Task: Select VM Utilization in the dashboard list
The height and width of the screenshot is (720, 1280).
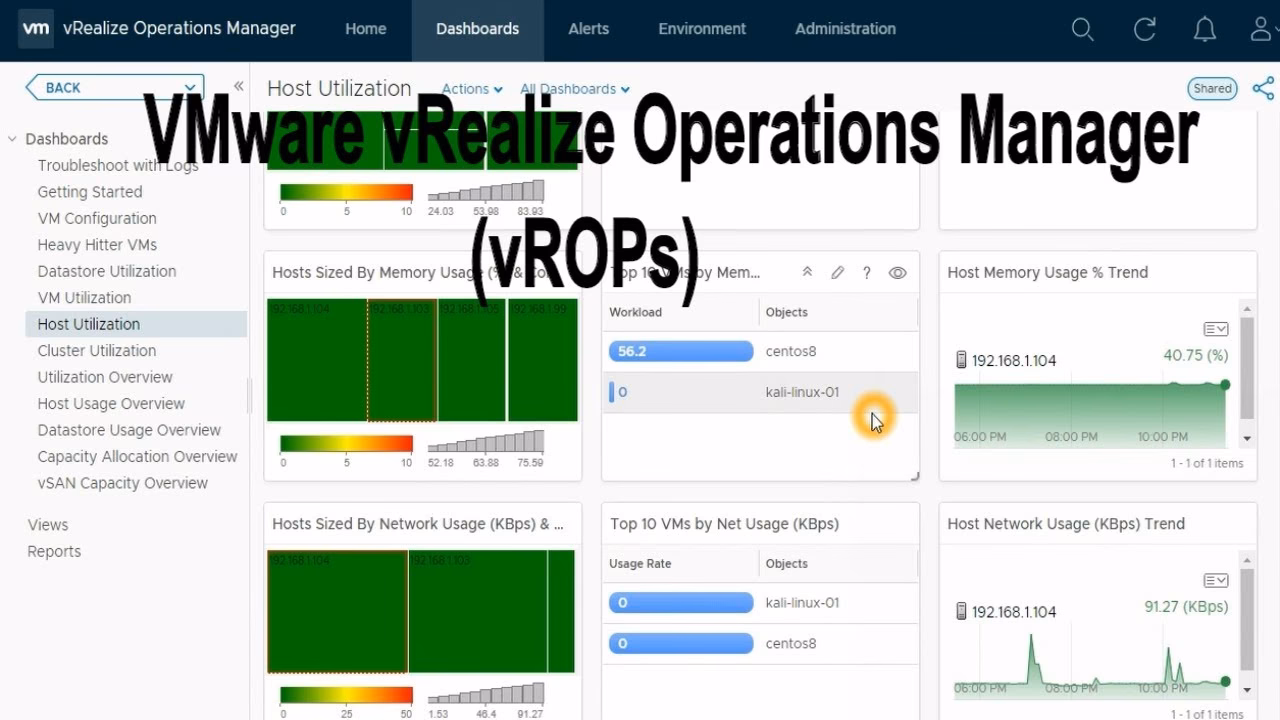Action: point(84,297)
